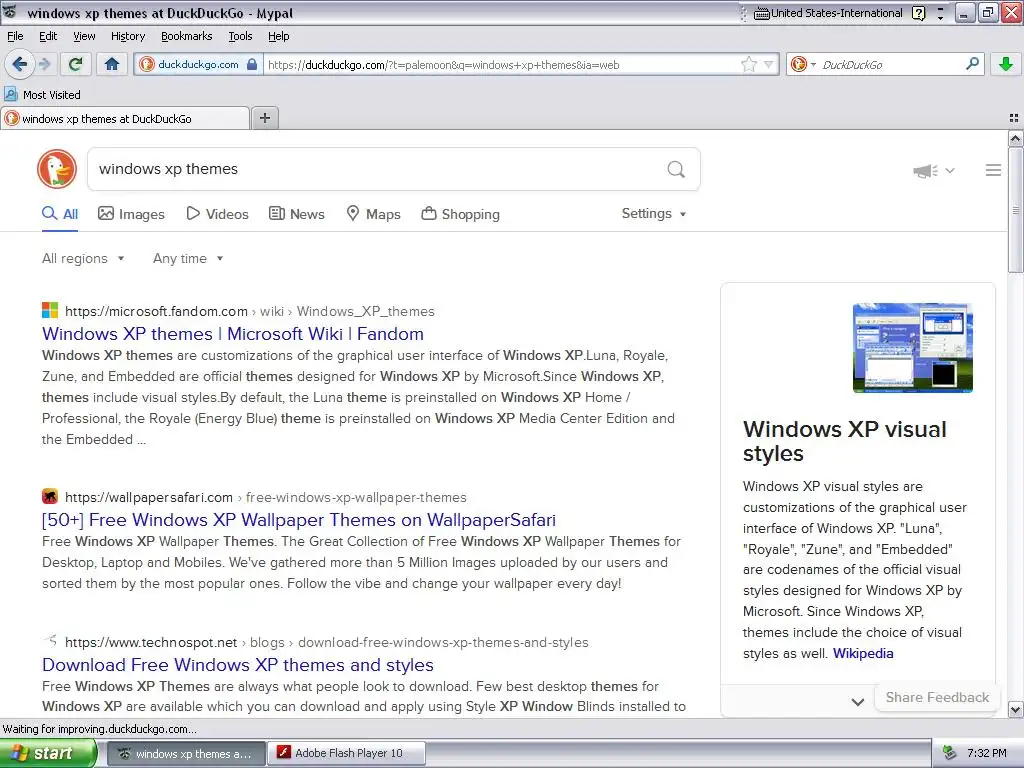This screenshot has width=1024, height=768.
Task: Select the windows xp themes browser tab
Action: 125,118
